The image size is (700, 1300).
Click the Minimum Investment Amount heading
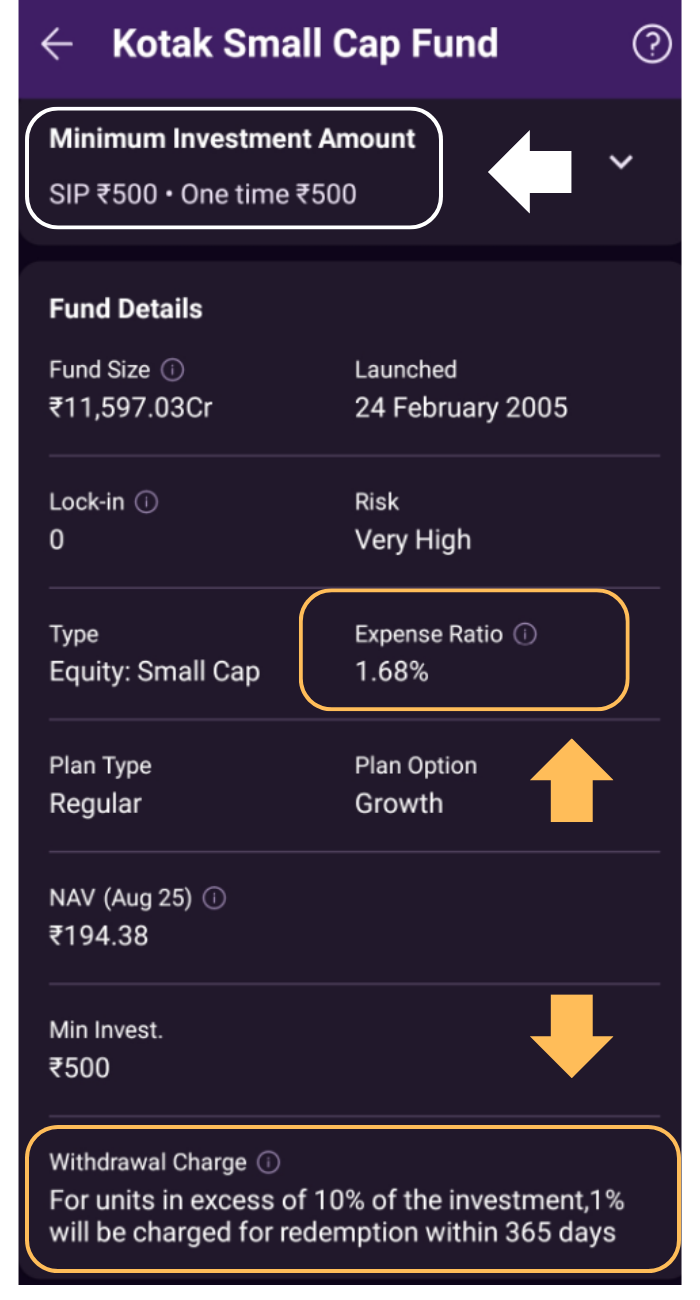point(232,139)
